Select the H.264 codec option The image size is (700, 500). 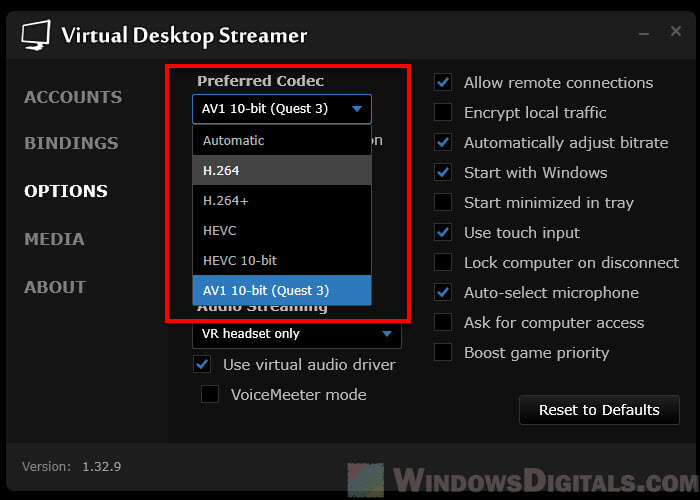pyautogui.click(x=282, y=171)
